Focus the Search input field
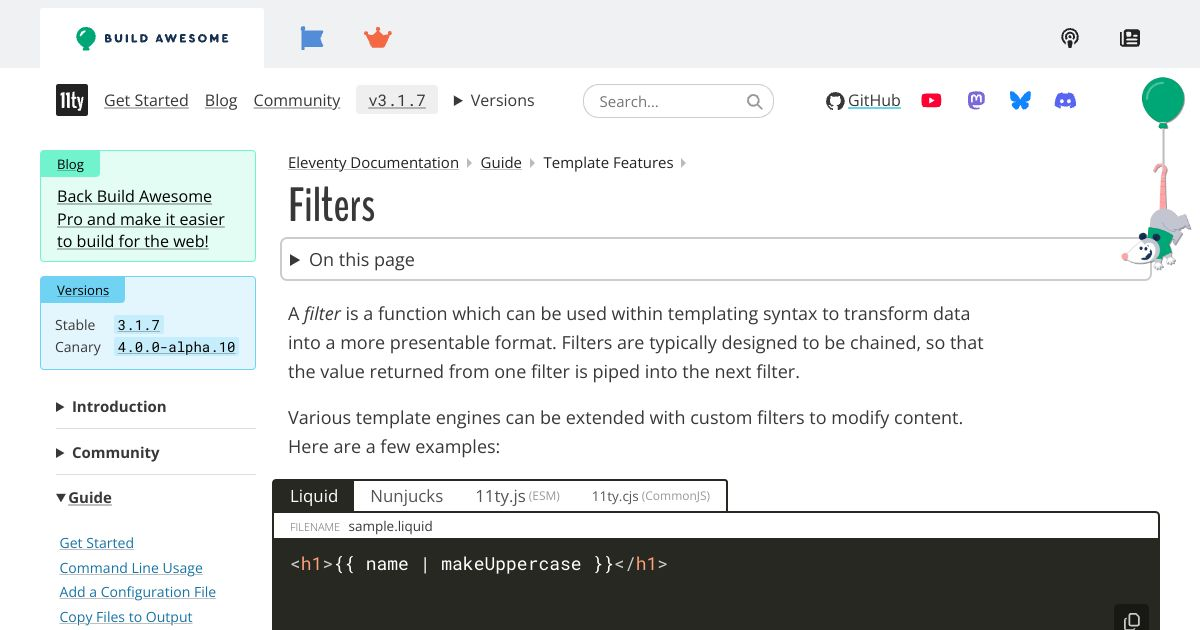 (678, 101)
